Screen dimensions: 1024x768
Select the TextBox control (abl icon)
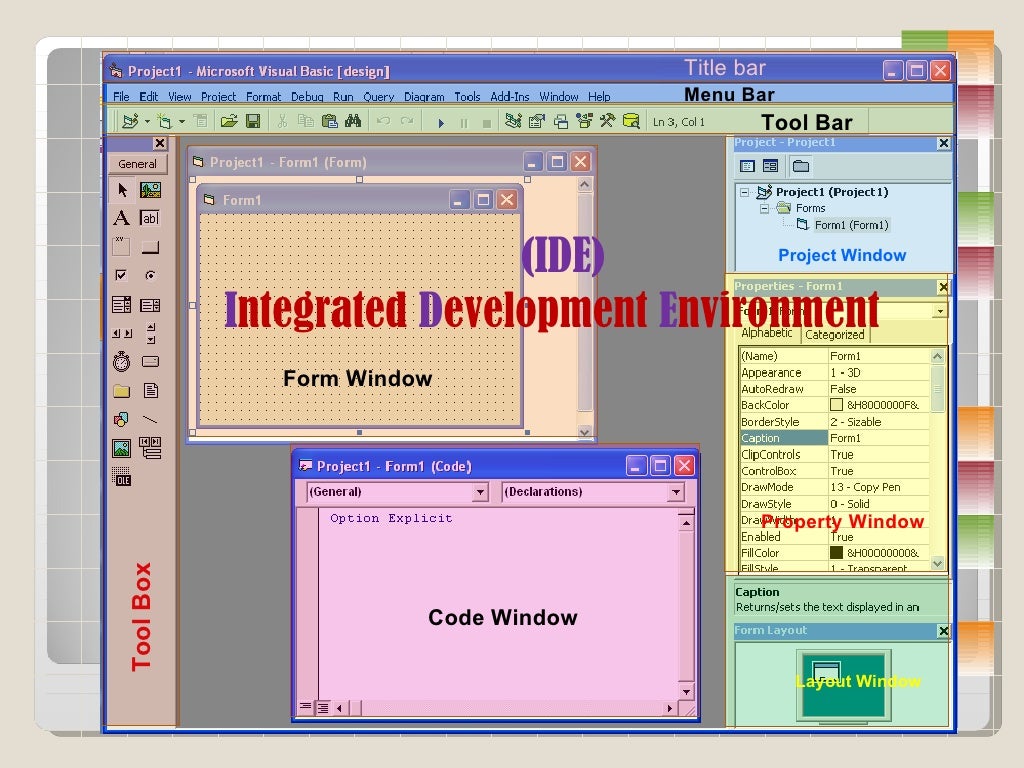(x=150, y=218)
